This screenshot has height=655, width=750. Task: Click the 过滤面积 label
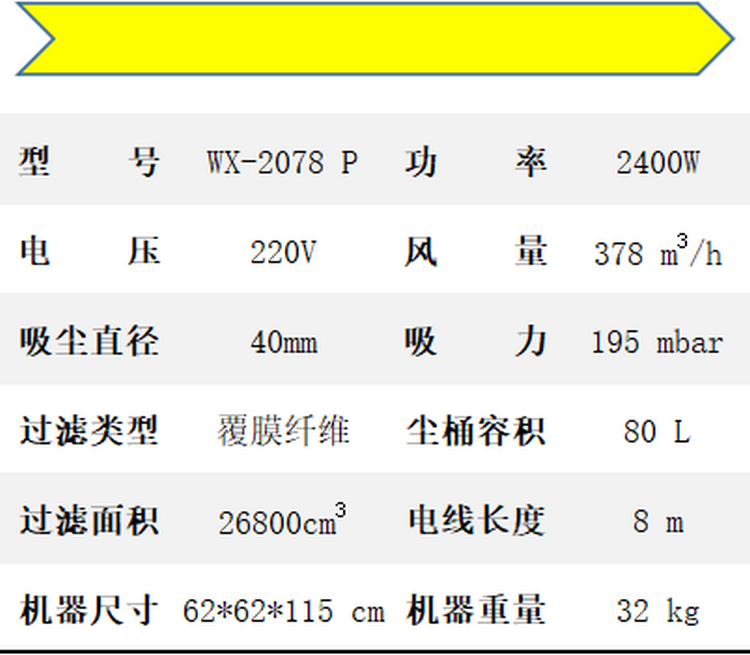89,520
